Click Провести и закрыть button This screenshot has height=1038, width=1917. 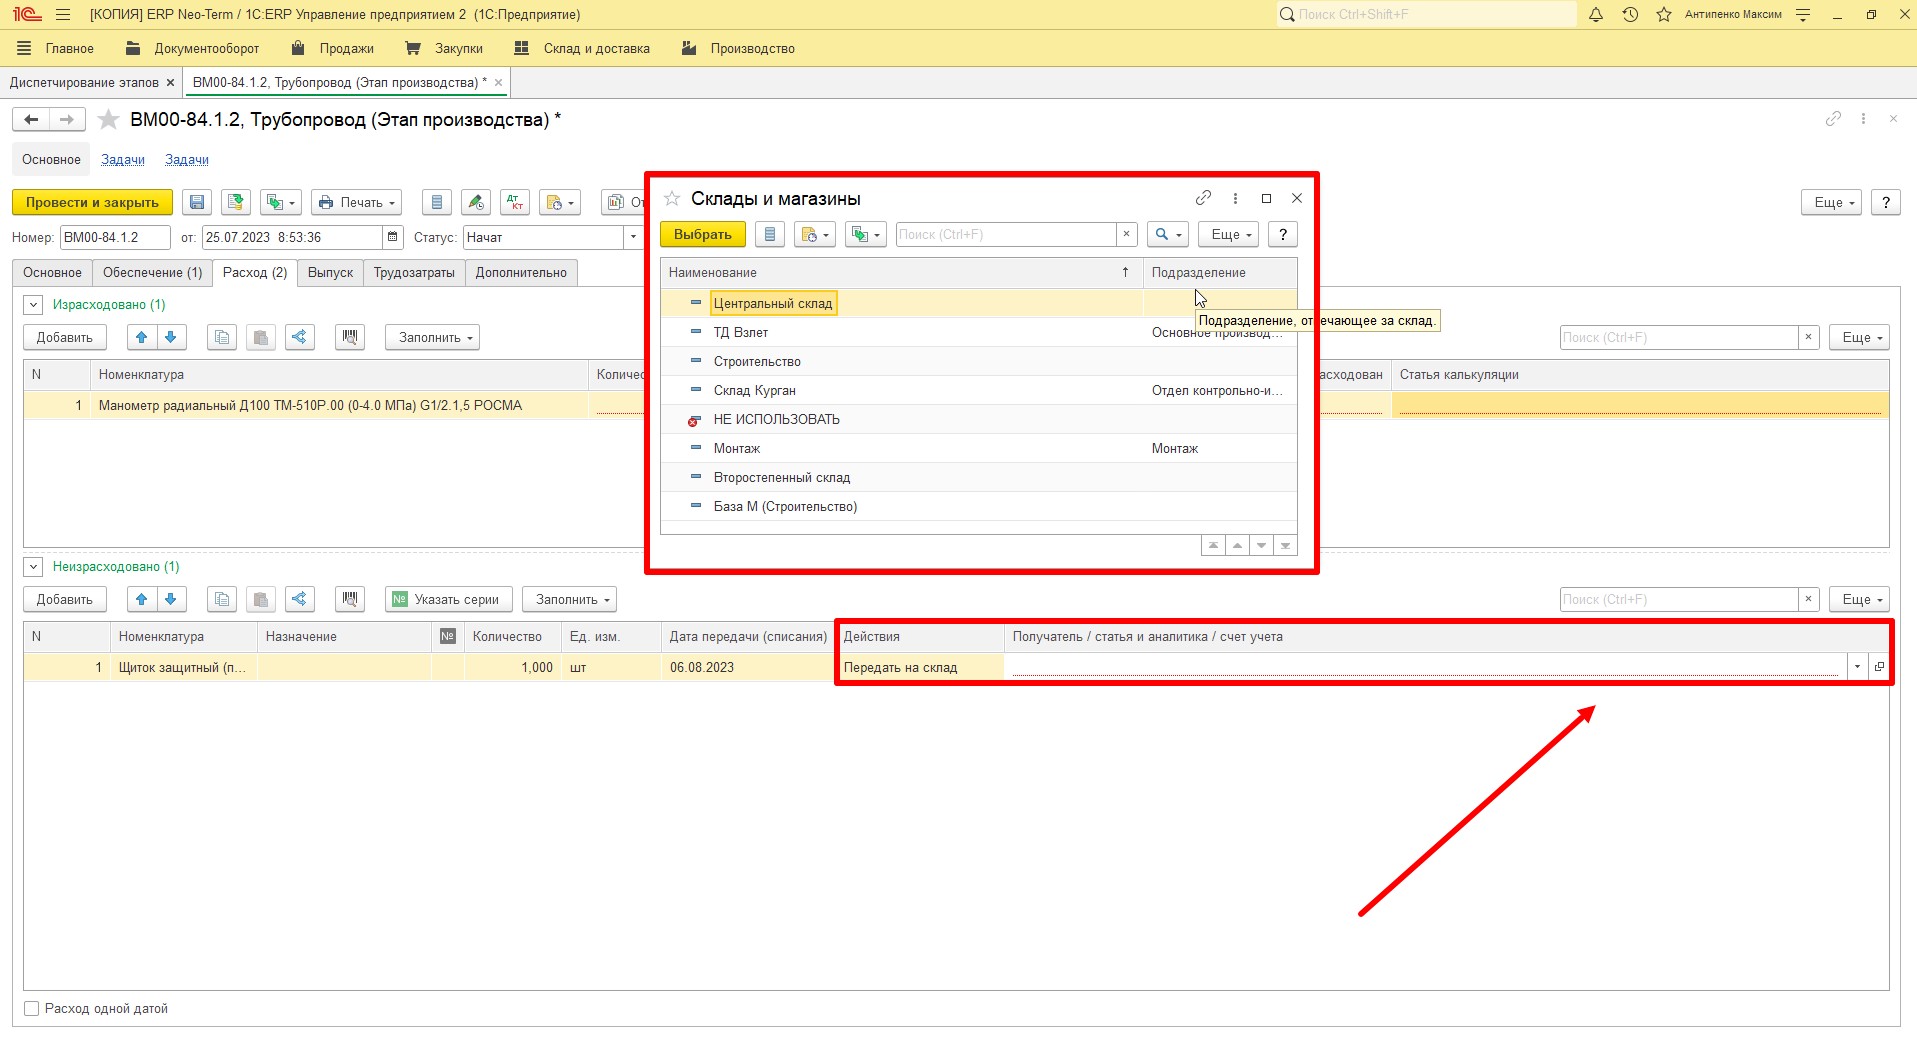click(92, 202)
